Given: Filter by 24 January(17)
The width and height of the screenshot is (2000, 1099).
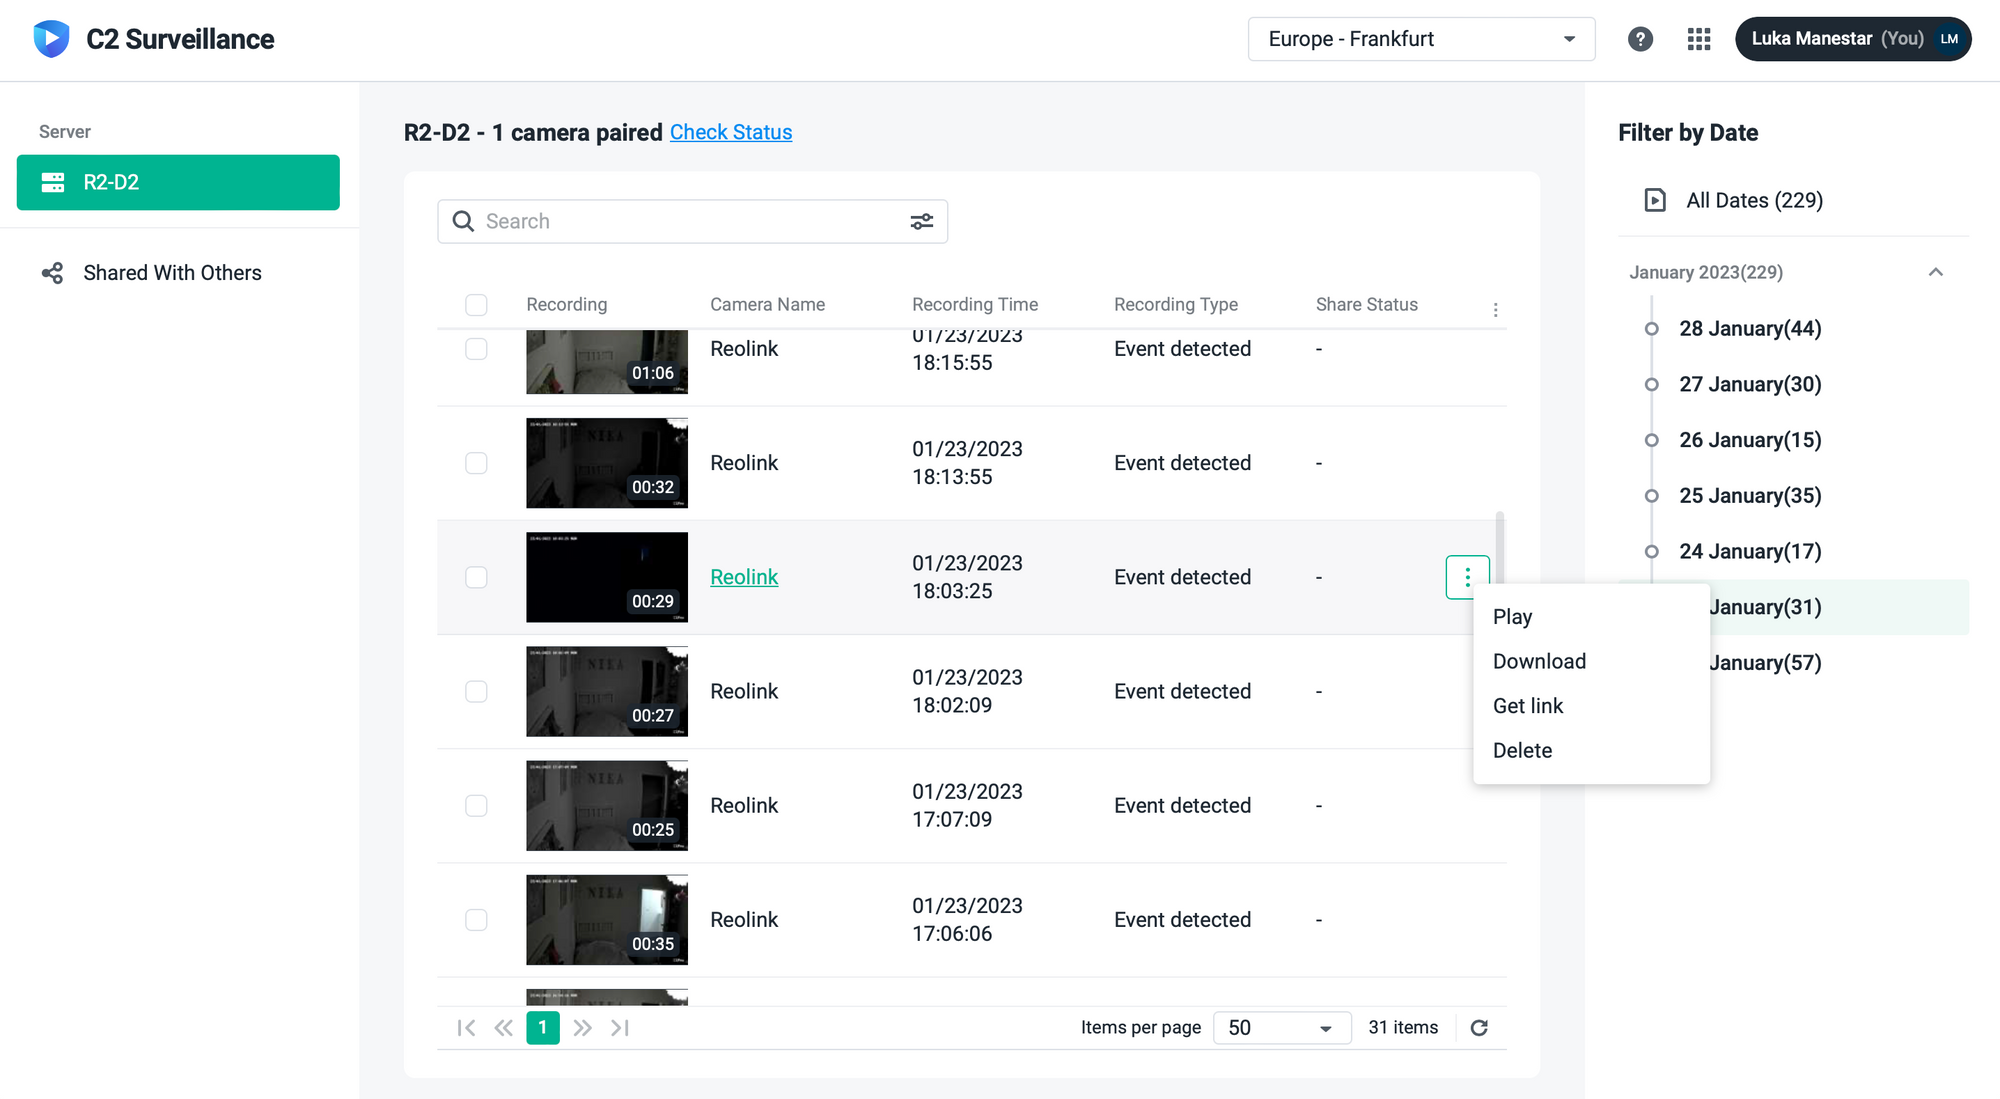Looking at the screenshot, I should pos(1750,551).
